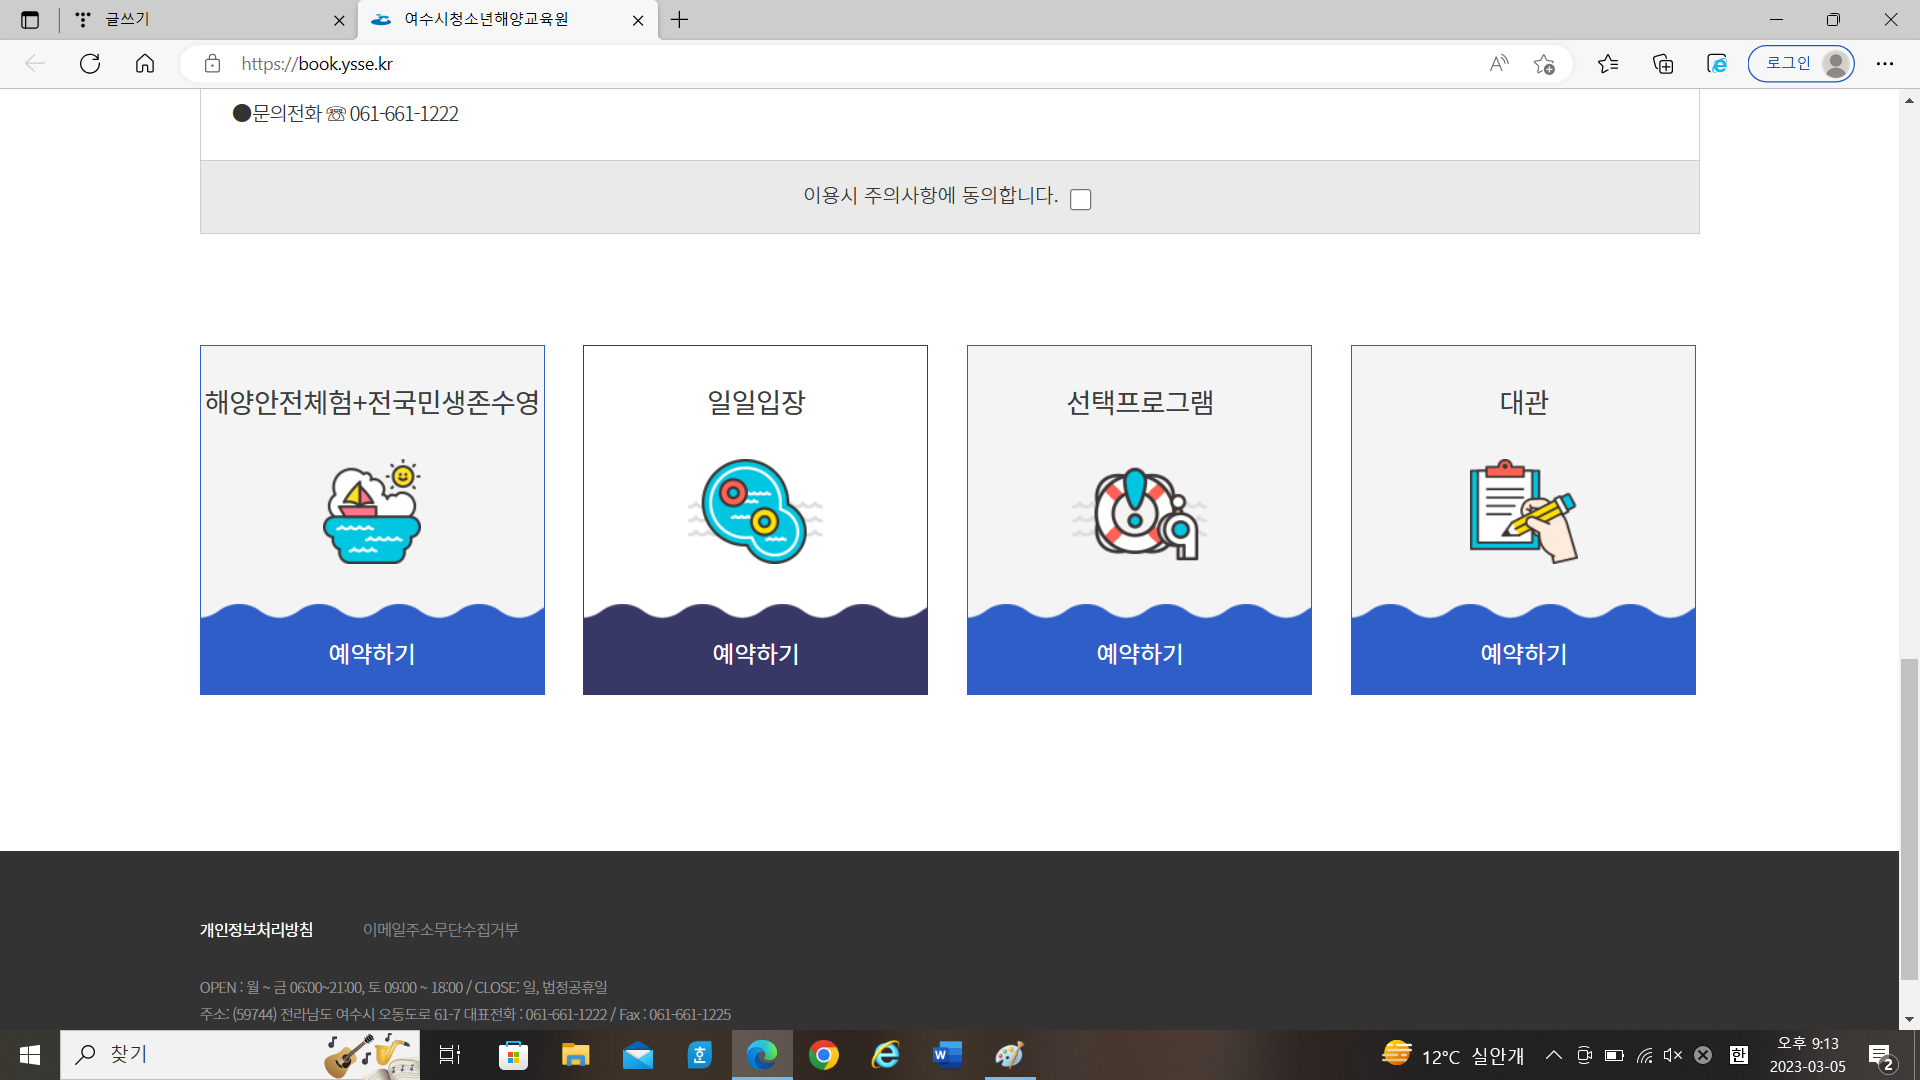Click 예약하기 under 대관
The image size is (1920, 1080).
tap(1523, 654)
